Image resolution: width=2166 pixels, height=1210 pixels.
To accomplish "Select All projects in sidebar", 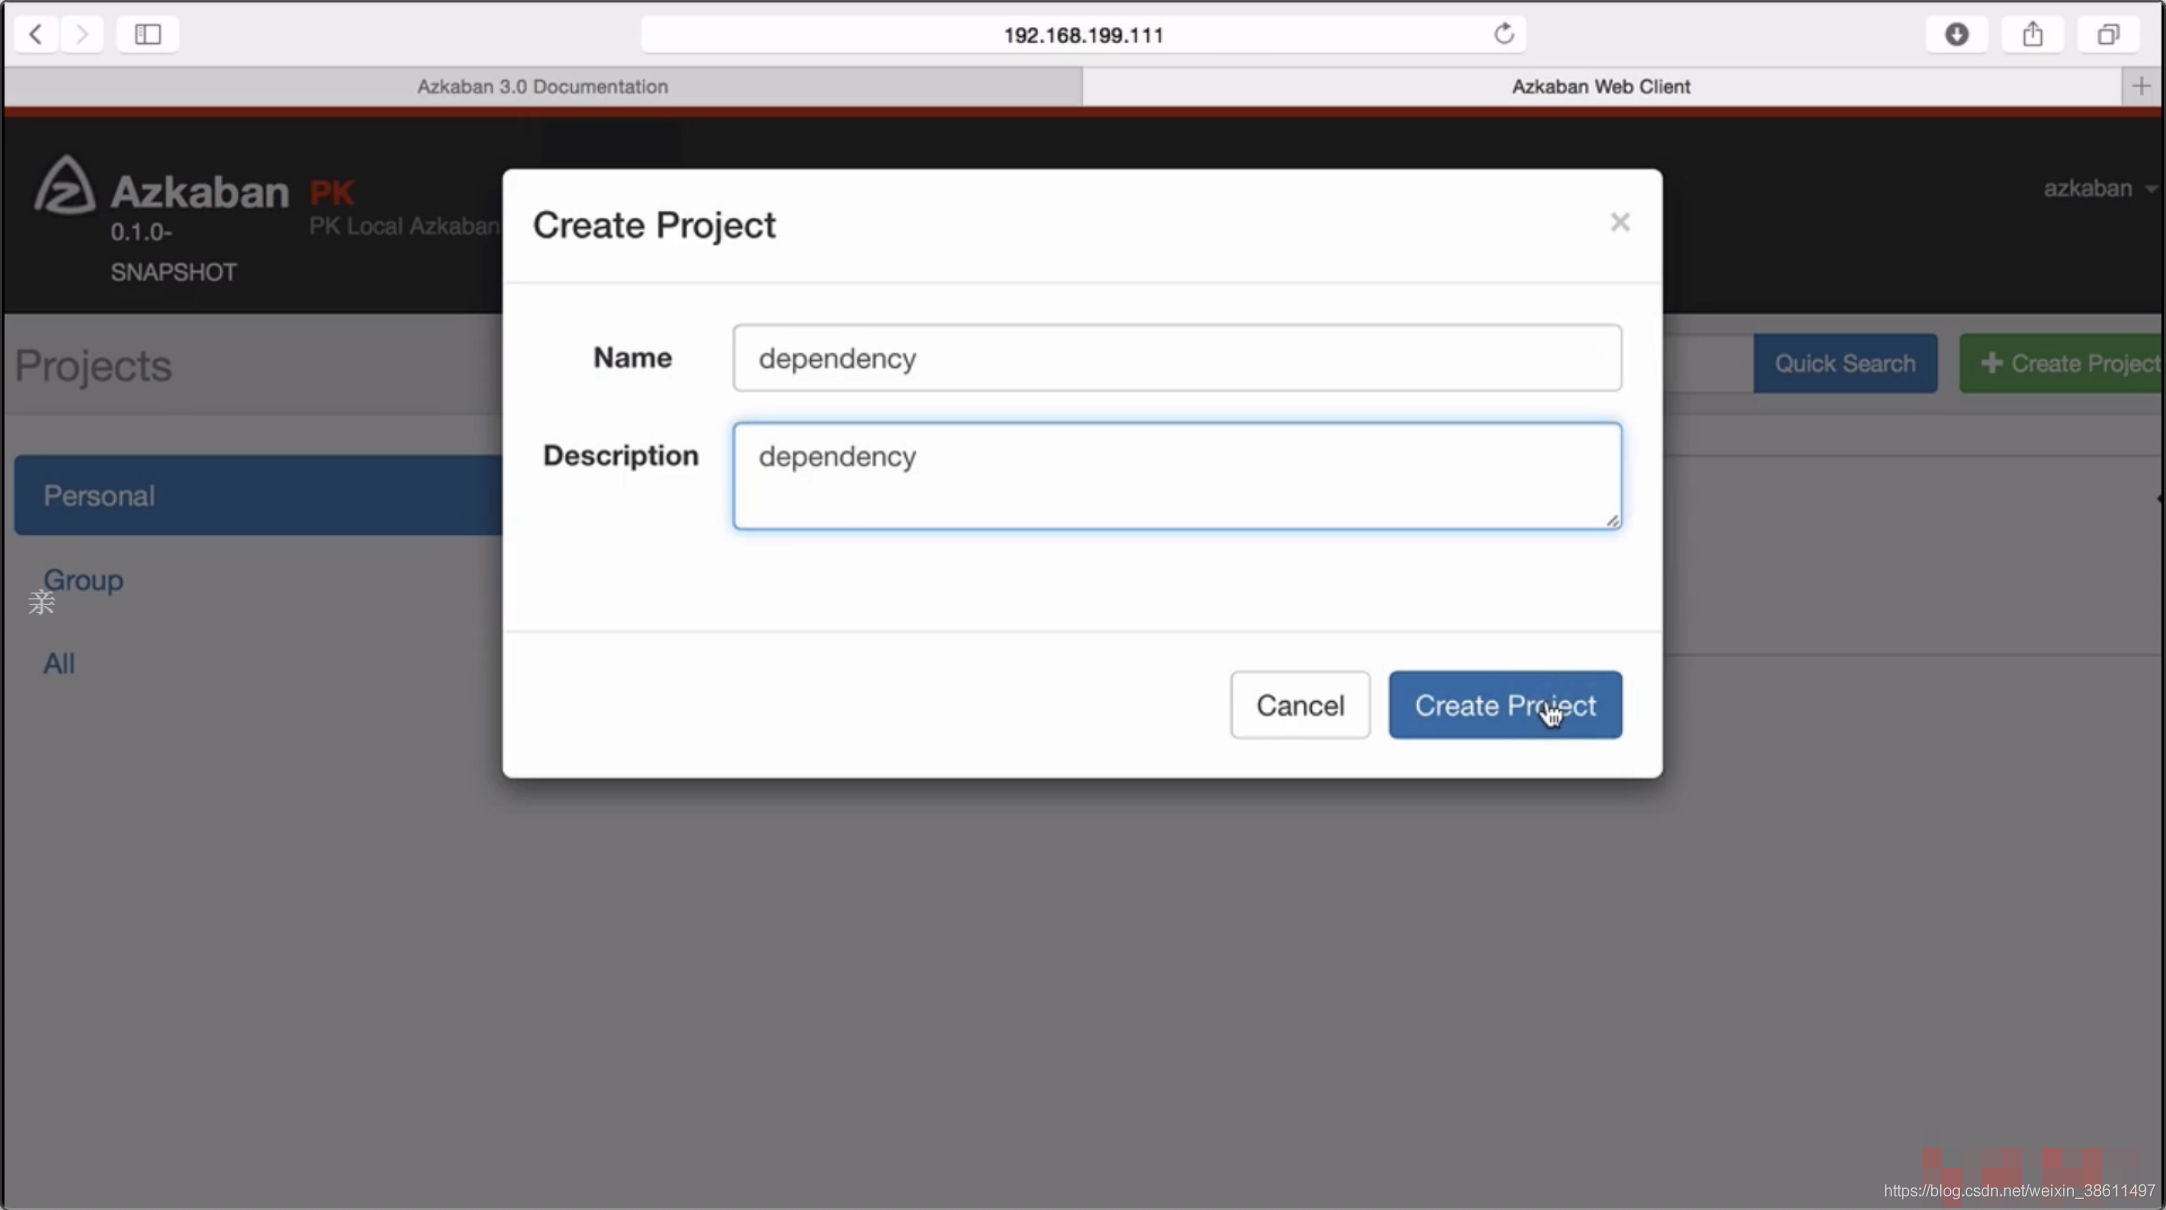I will click(x=58, y=662).
